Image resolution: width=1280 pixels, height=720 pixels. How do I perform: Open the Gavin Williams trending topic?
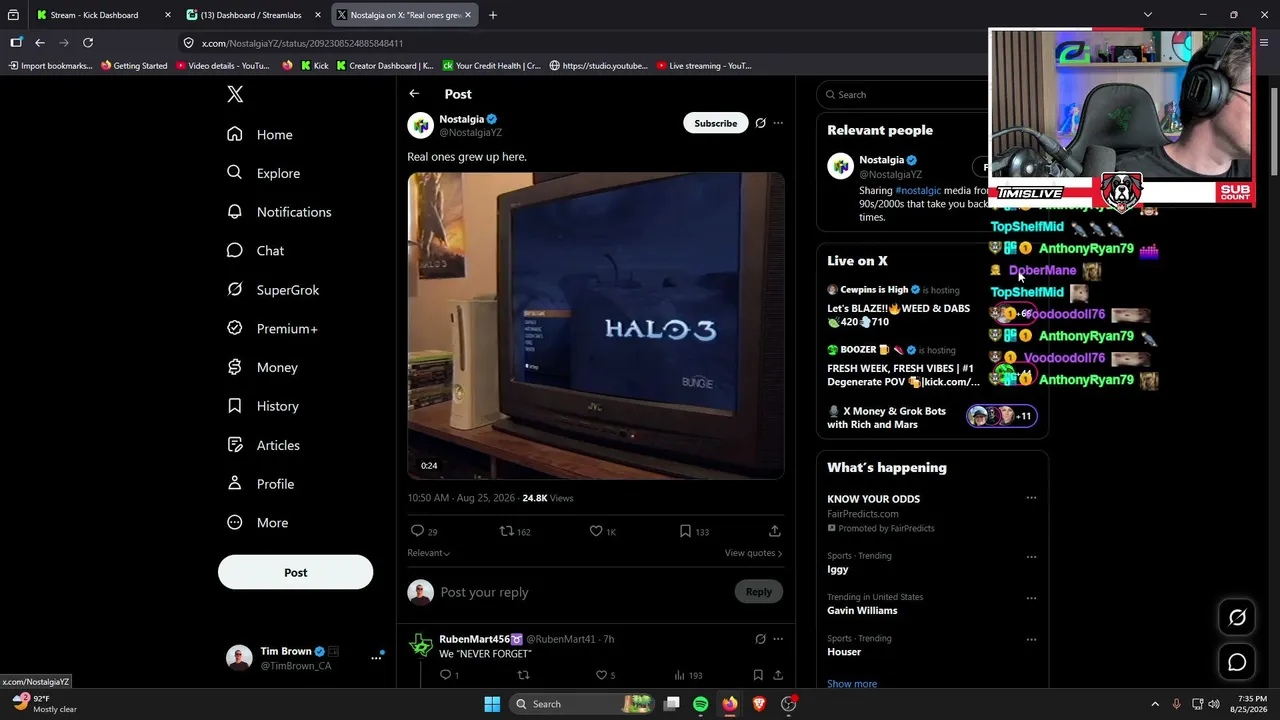tap(862, 611)
